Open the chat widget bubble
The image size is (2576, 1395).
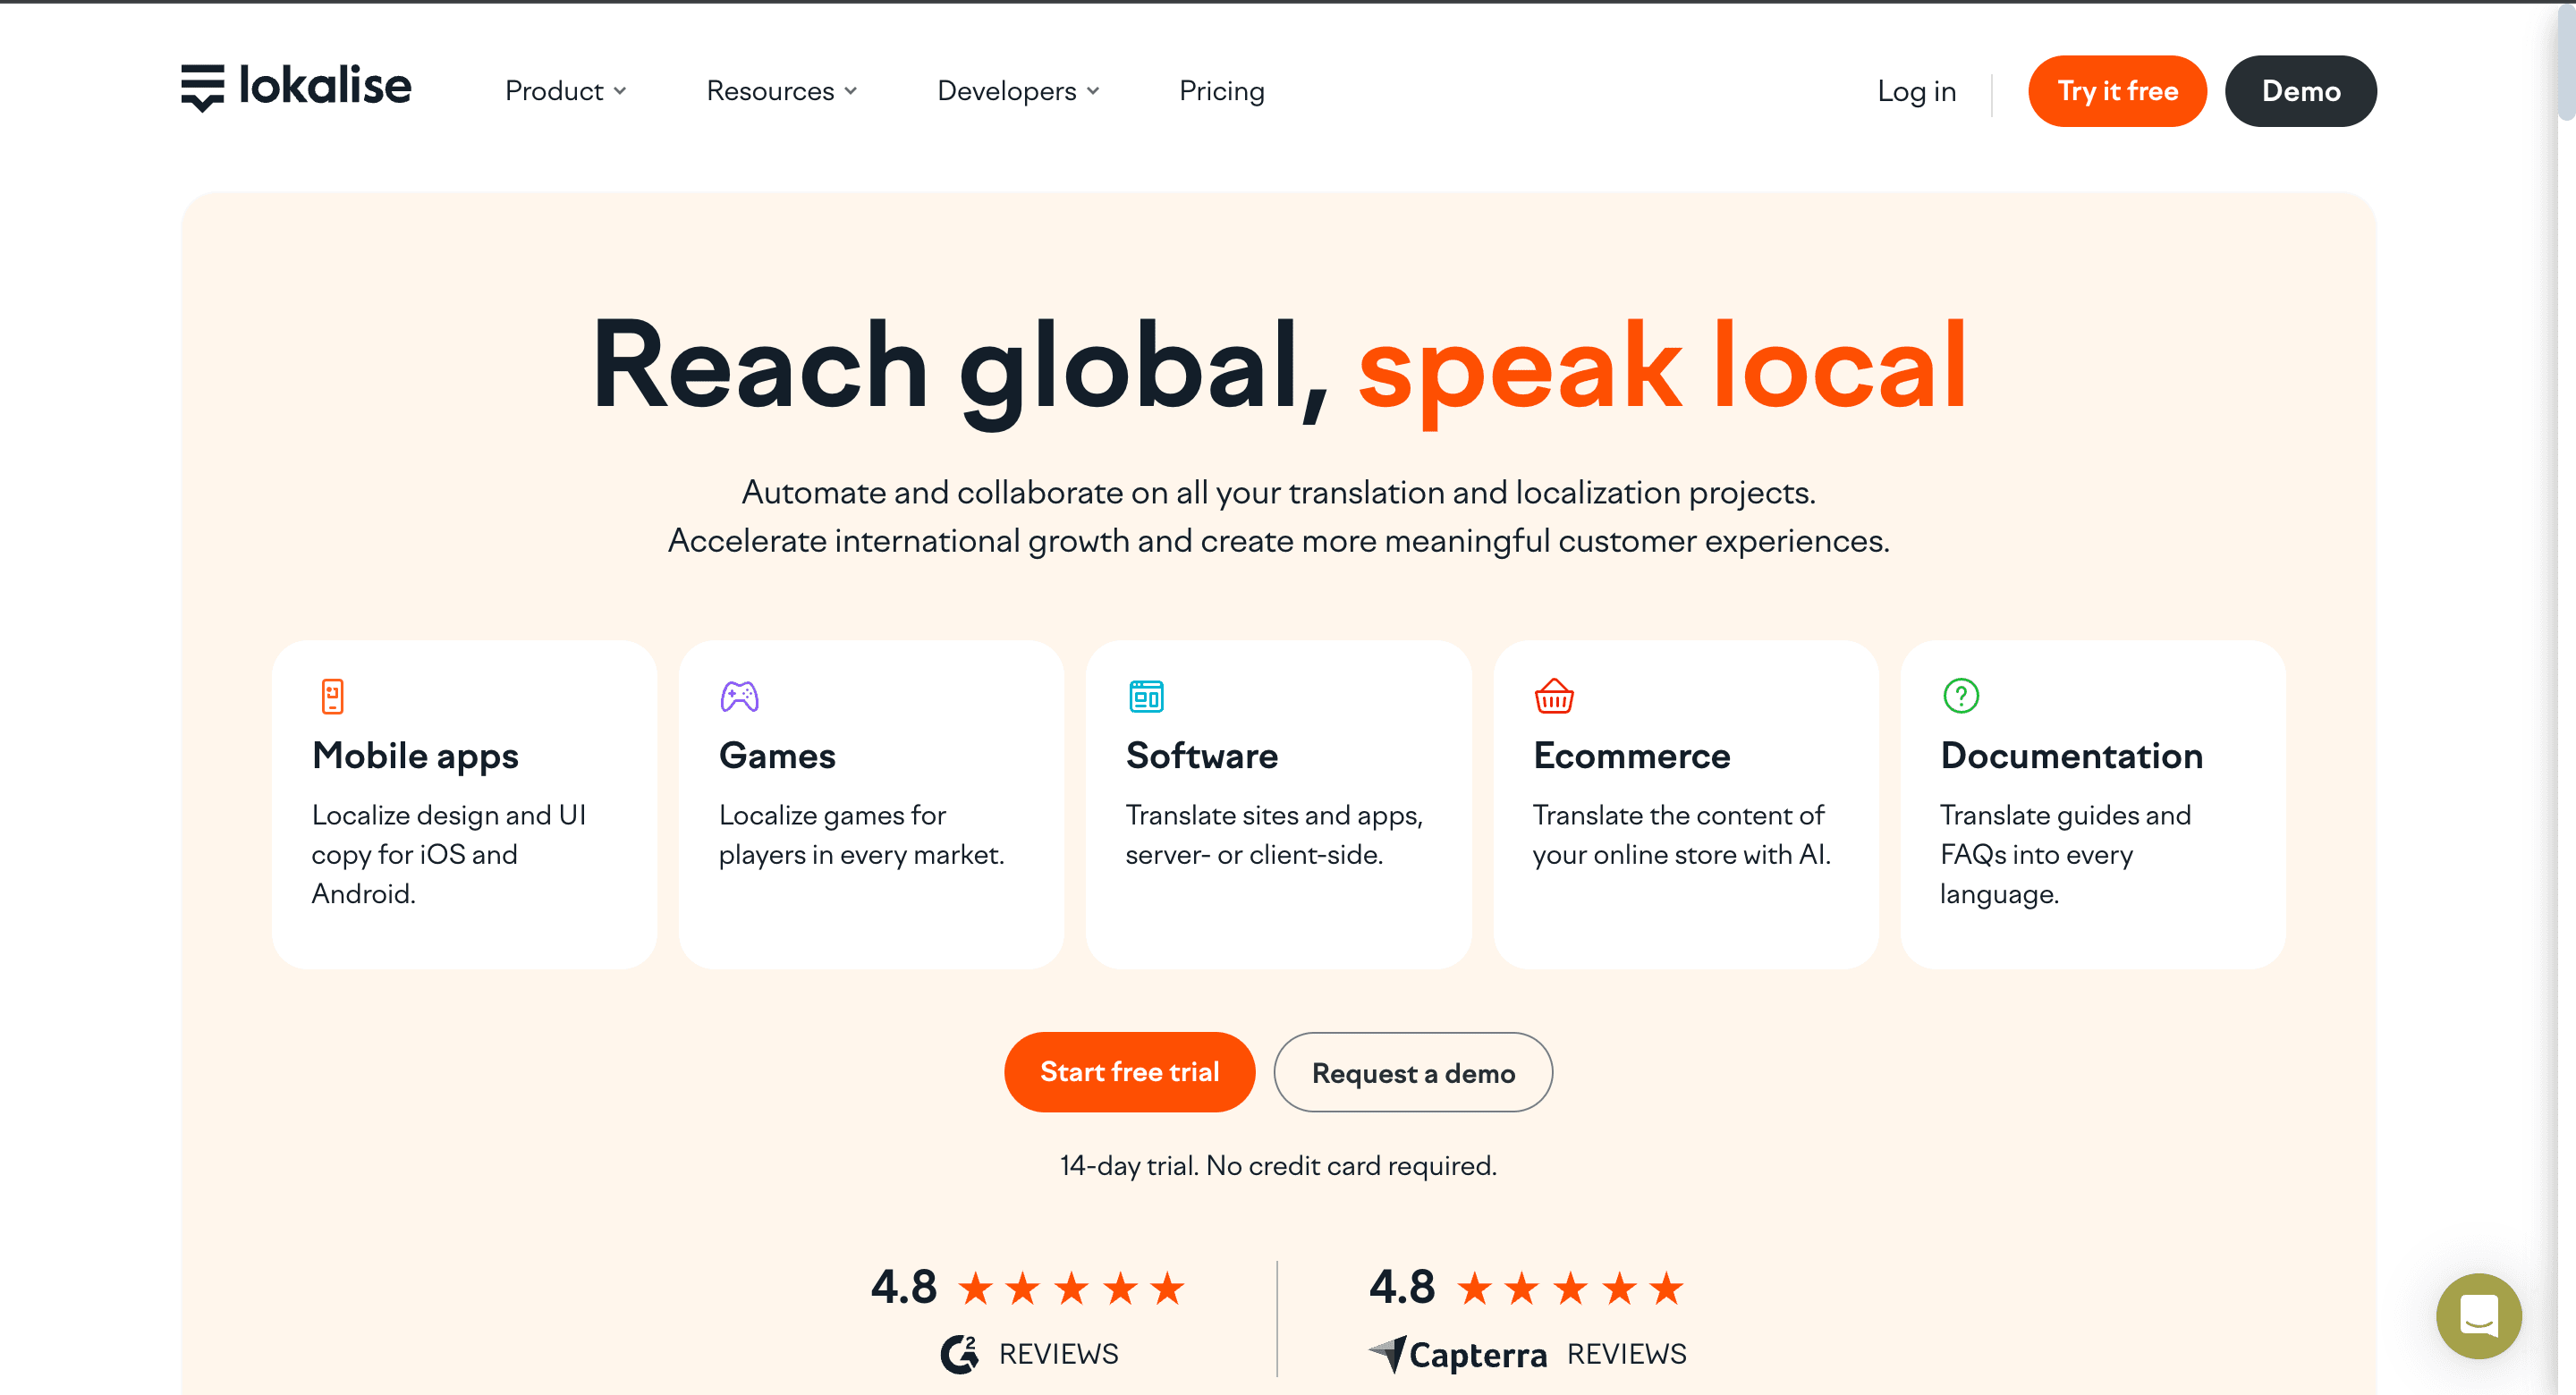click(2478, 1316)
